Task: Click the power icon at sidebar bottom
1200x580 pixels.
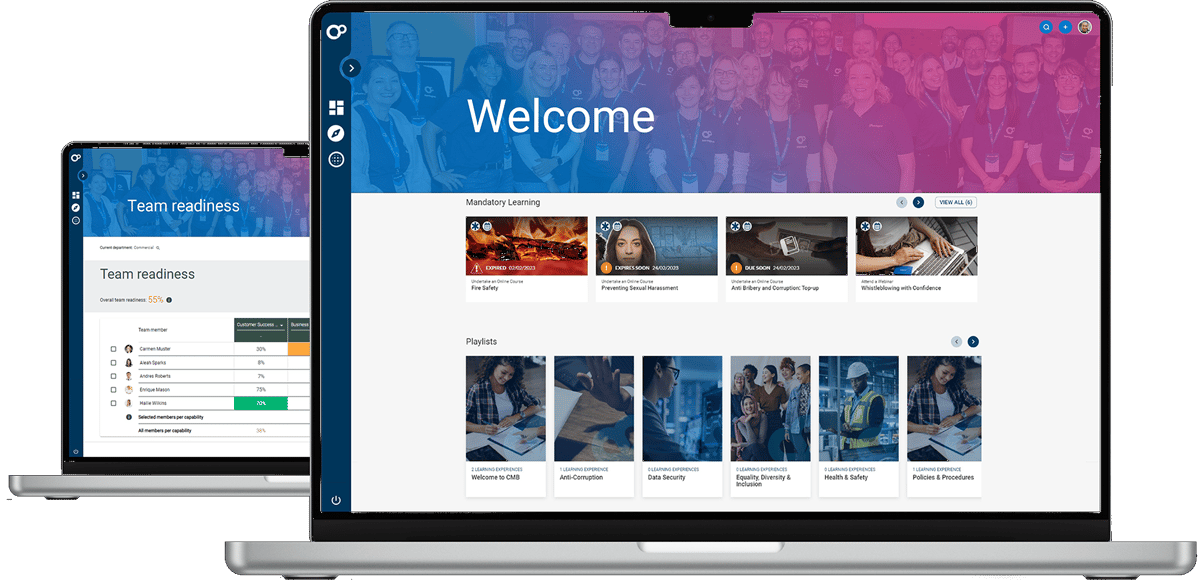Action: 336,502
